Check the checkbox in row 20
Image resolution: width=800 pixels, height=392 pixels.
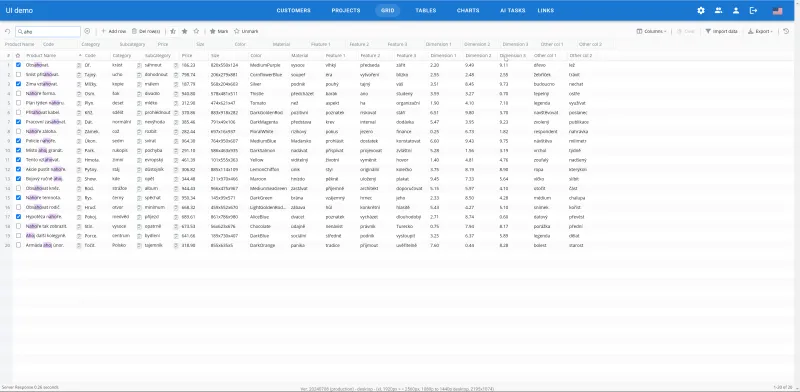[x=18, y=245]
